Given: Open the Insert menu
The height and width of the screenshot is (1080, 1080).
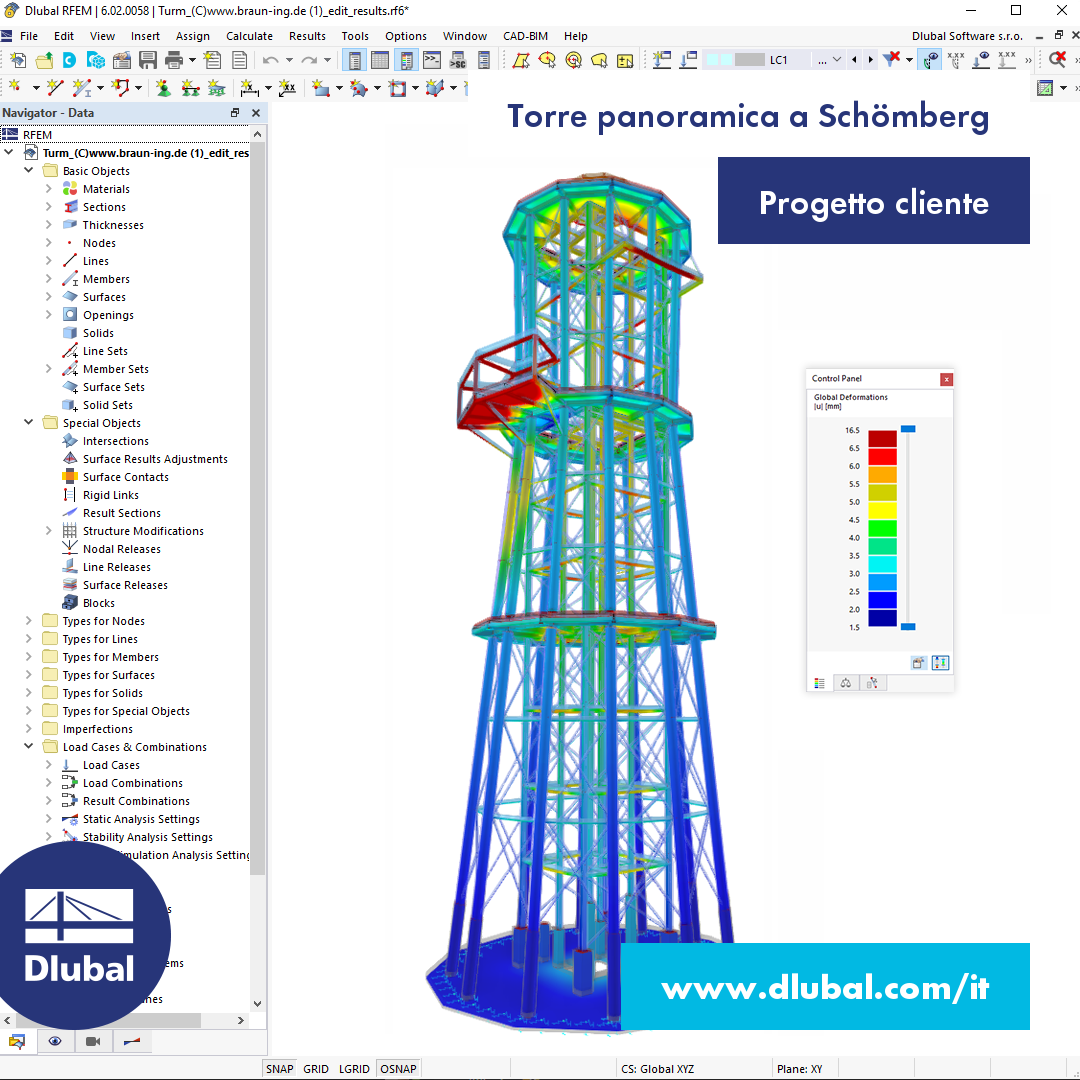Looking at the screenshot, I should tap(145, 36).
